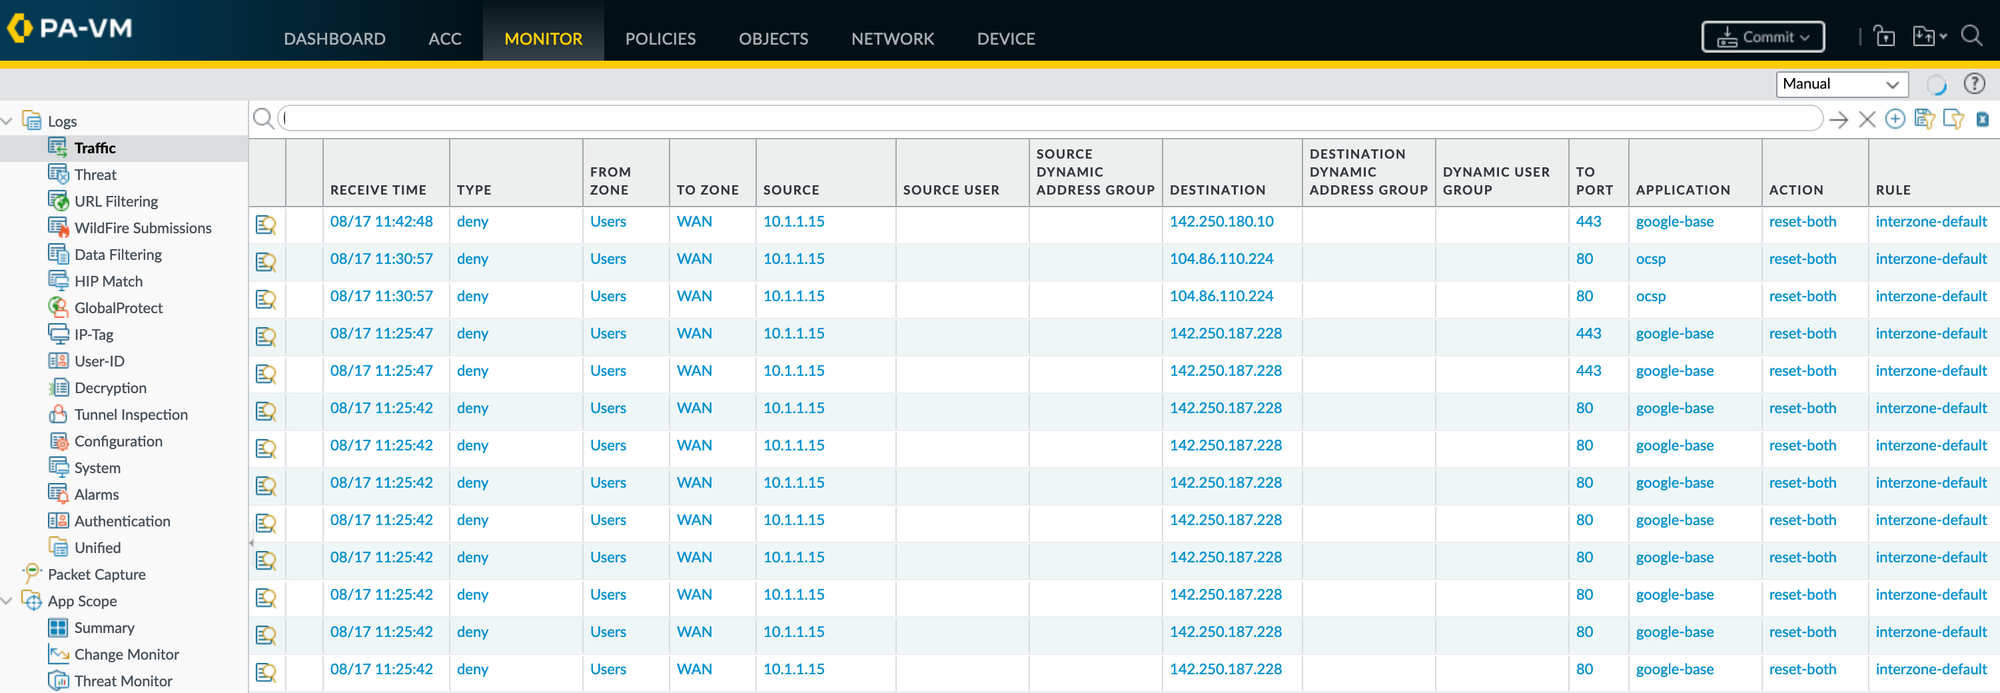Image resolution: width=2000 pixels, height=693 pixels.
Task: Click inside the log filter input field
Action: coord(1050,119)
